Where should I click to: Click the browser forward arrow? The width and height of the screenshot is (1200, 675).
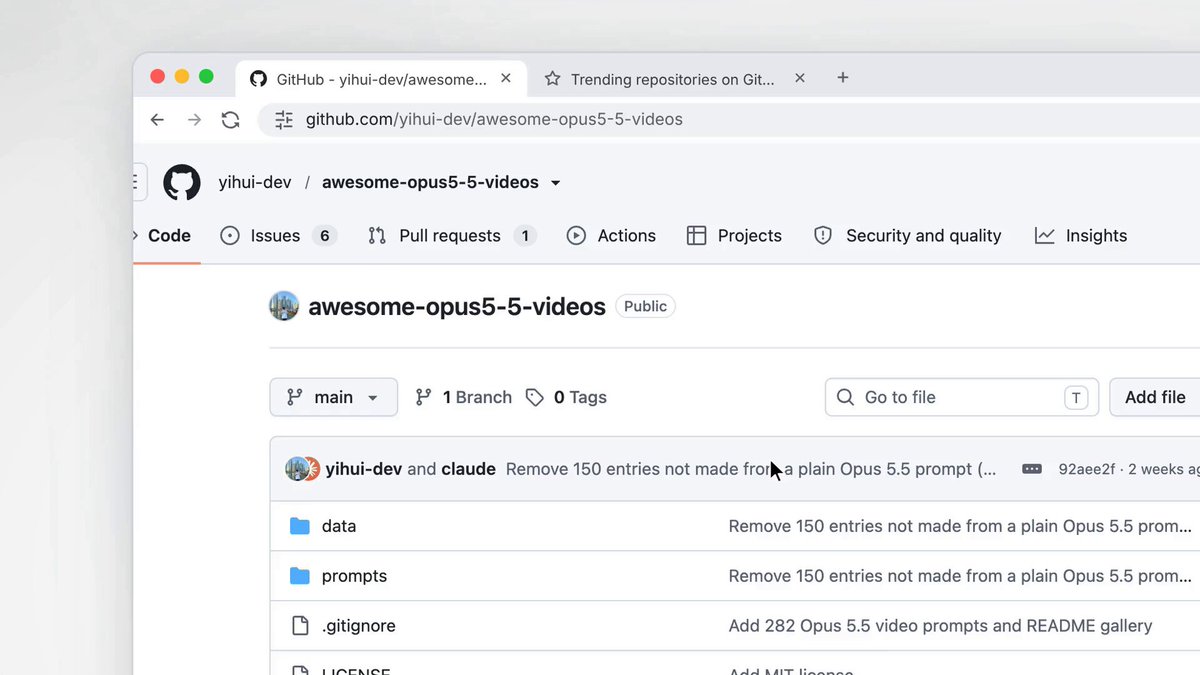(194, 120)
